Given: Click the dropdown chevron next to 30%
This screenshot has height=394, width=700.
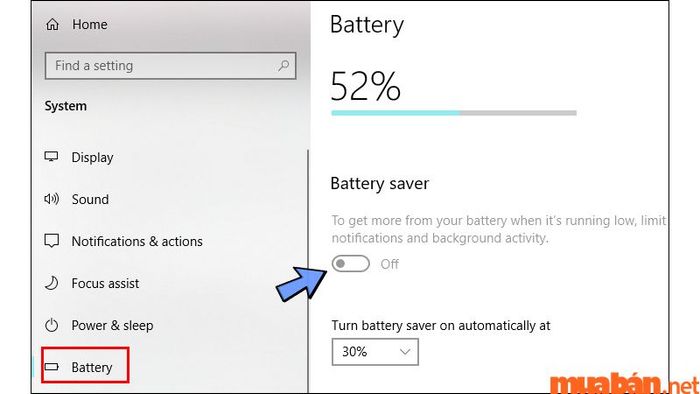Looking at the screenshot, I should click(405, 352).
